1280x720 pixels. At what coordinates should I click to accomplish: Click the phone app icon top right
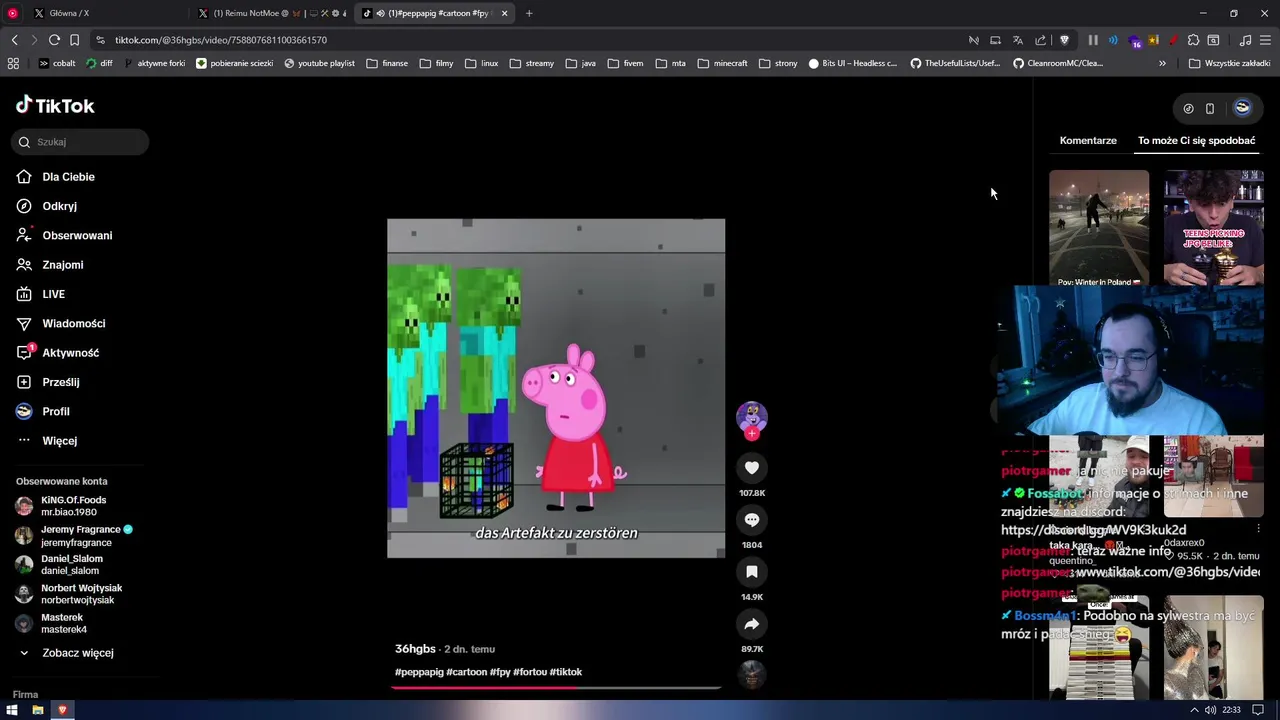pyautogui.click(x=1210, y=108)
